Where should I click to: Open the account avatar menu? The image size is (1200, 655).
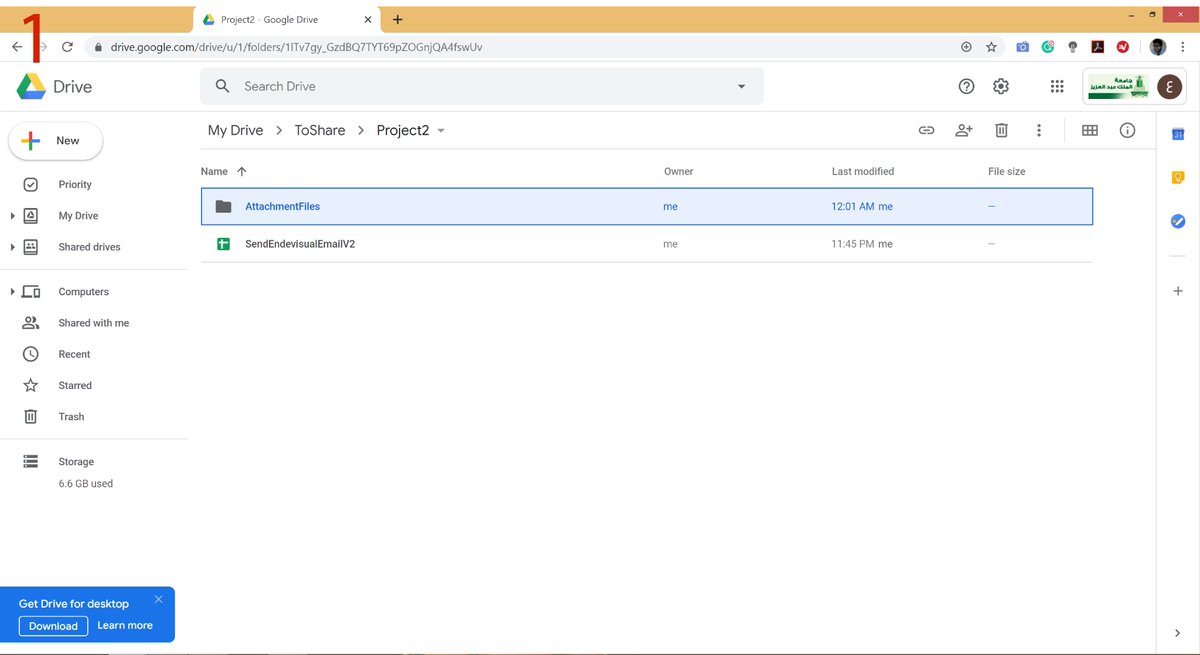1170,87
